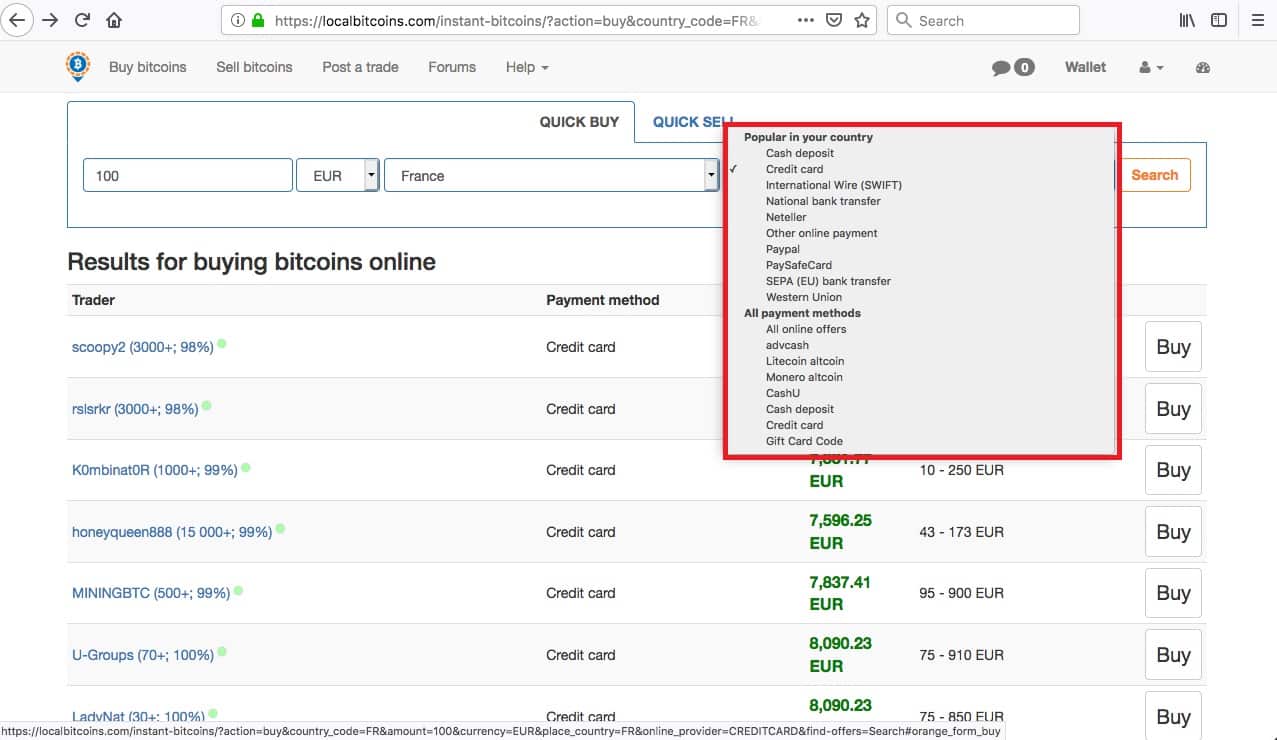Pick SEPA (EU) bank transfer option

click(828, 281)
